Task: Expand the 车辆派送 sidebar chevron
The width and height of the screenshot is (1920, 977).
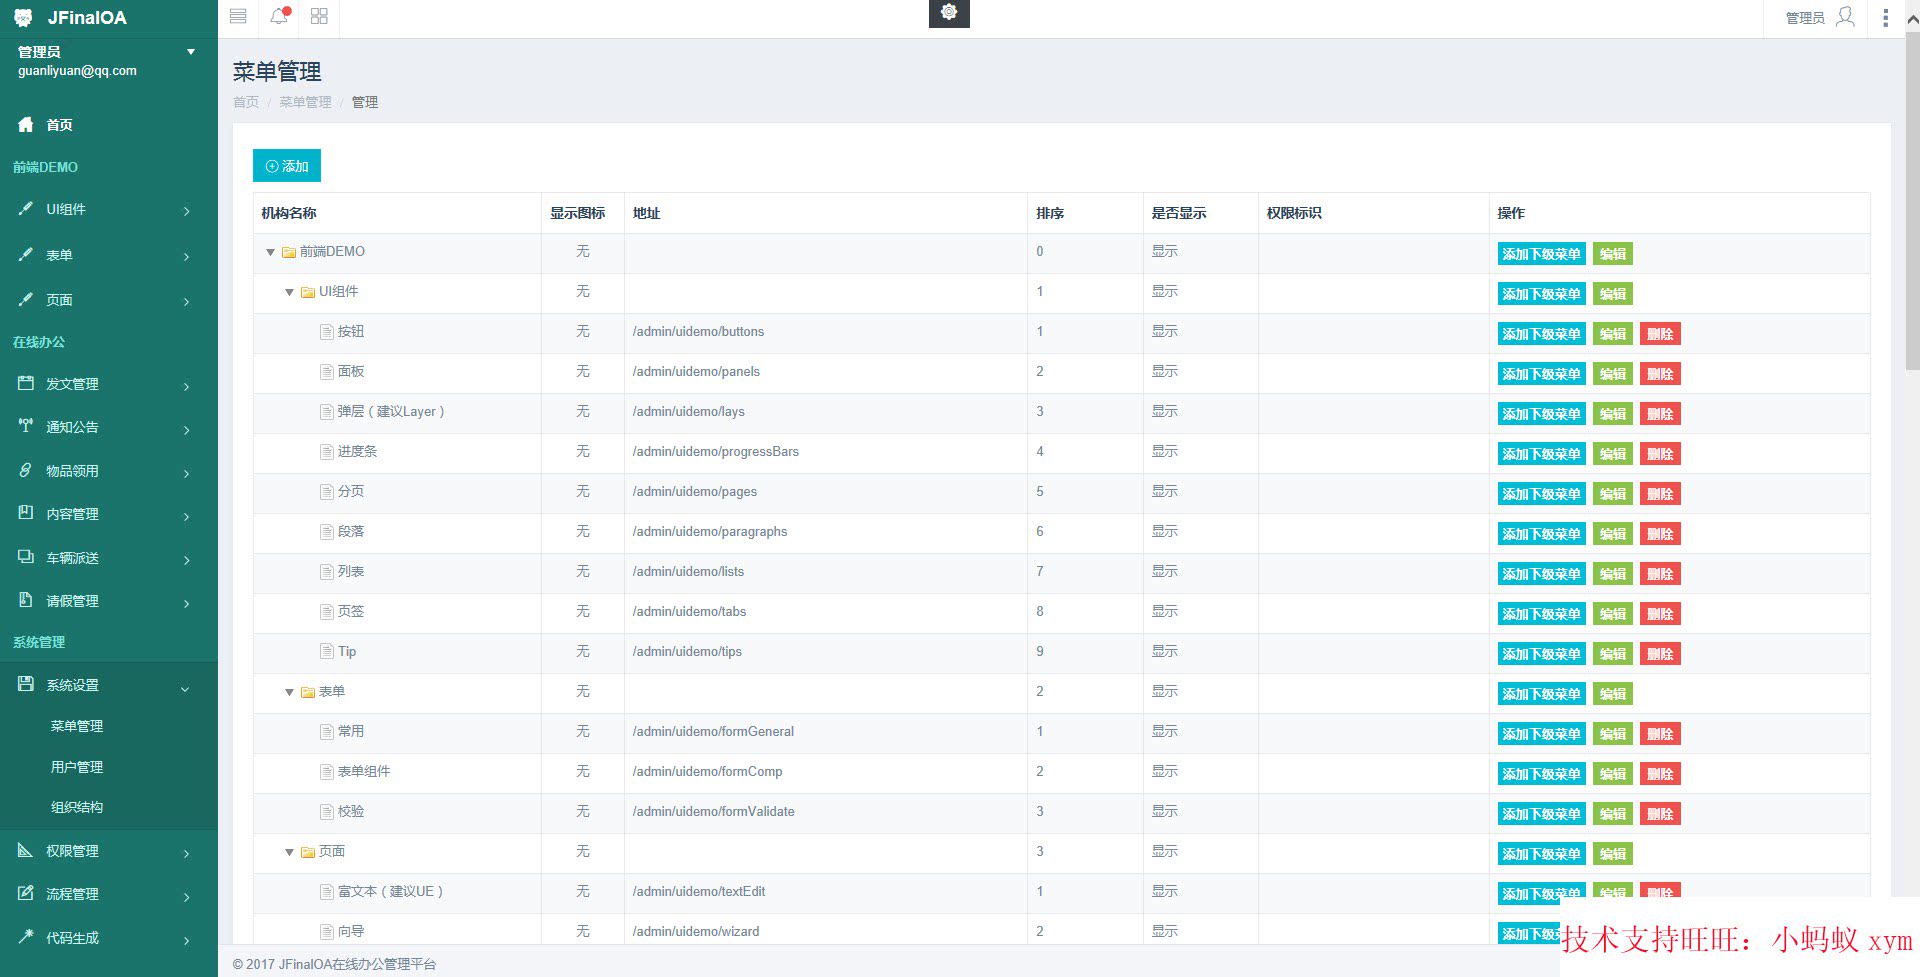Action: 187,560
